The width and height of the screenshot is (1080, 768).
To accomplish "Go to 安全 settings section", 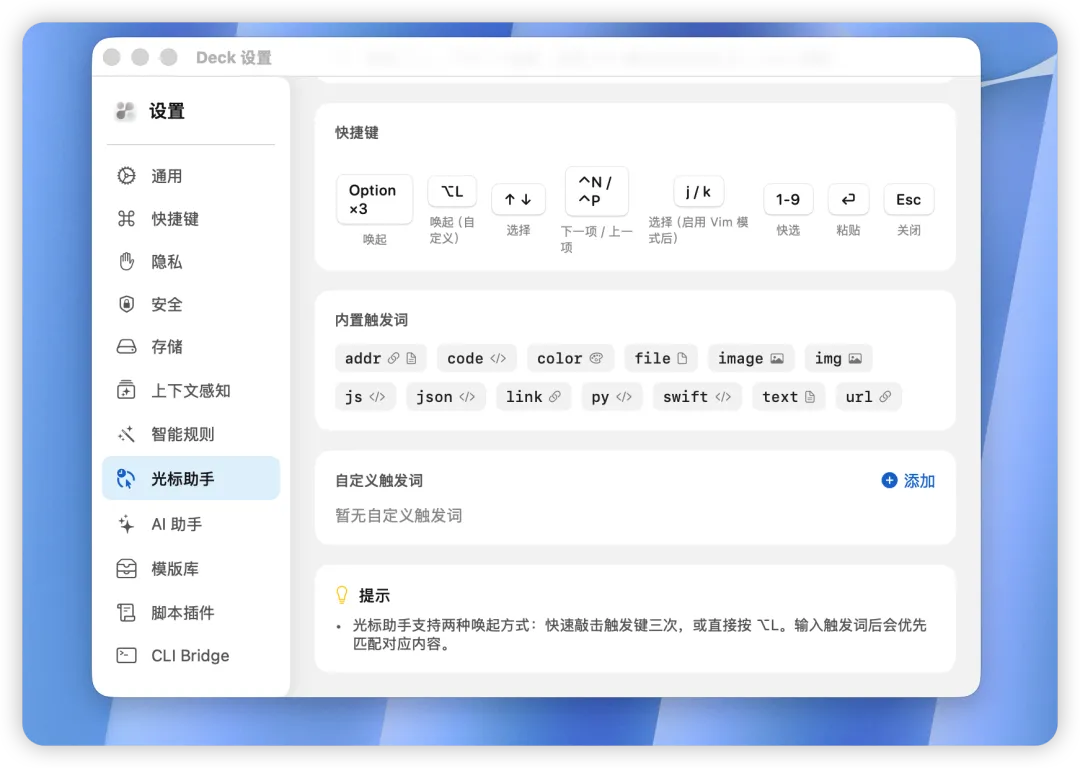I will tap(191, 304).
